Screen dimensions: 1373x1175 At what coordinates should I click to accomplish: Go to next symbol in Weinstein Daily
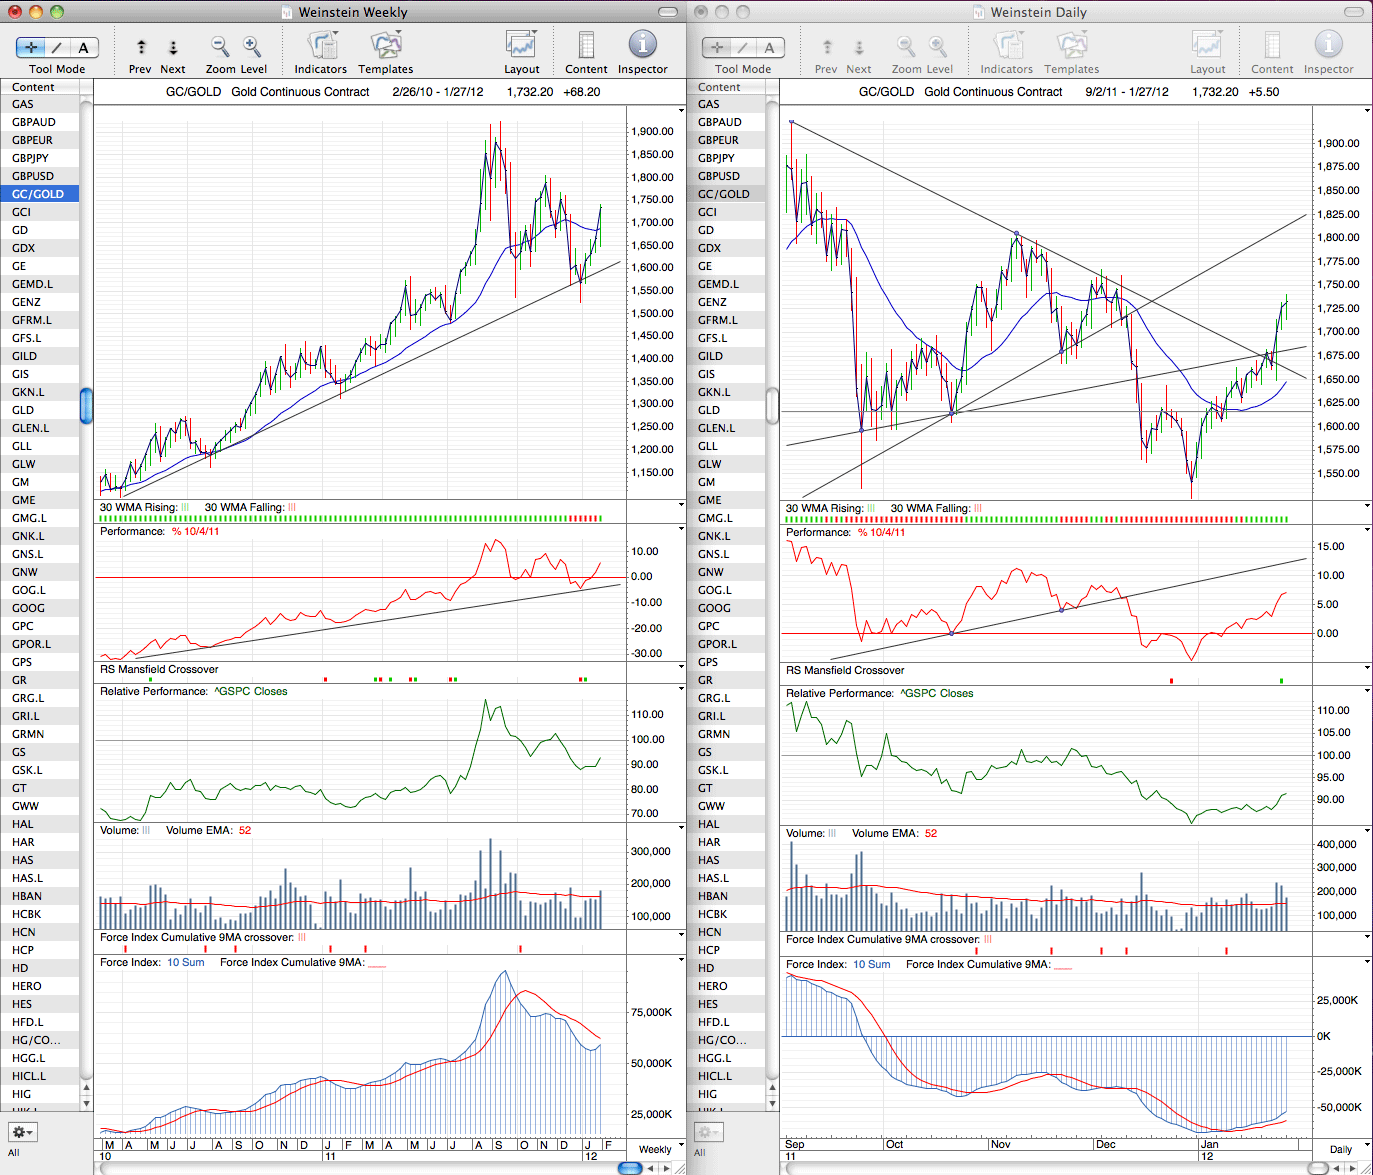click(x=859, y=47)
